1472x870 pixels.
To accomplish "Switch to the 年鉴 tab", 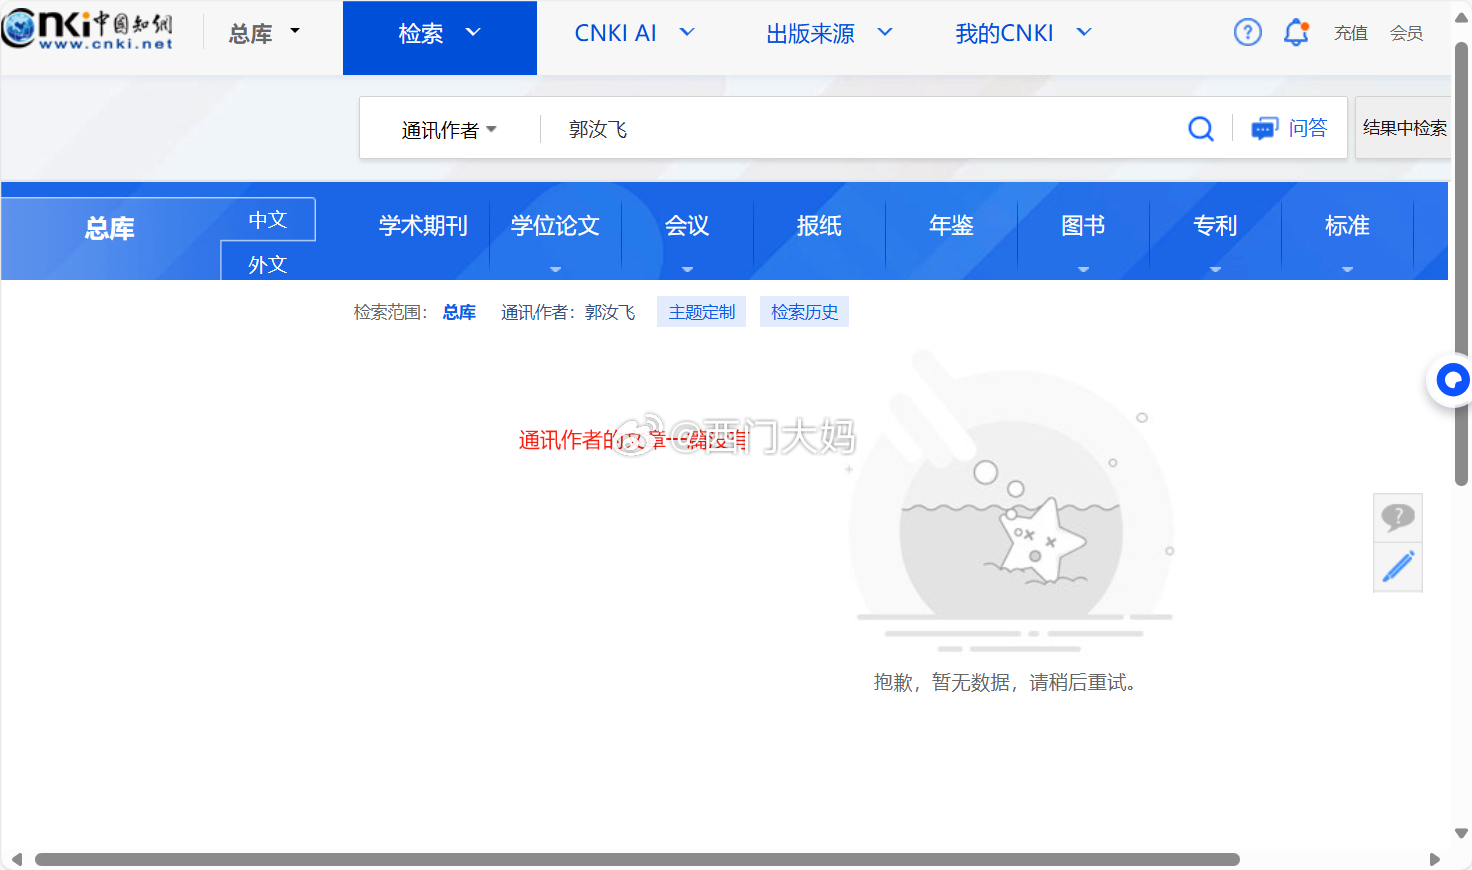I will pyautogui.click(x=951, y=226).
